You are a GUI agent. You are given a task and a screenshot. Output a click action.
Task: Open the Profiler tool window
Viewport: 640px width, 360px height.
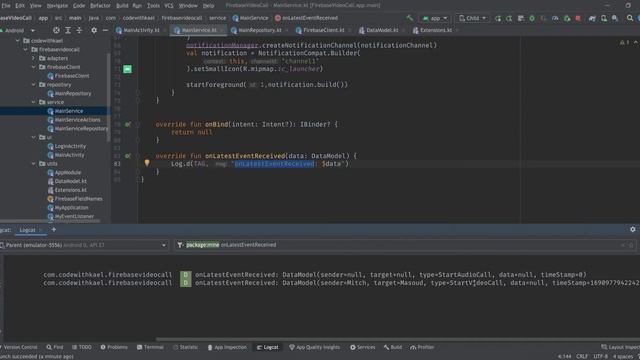click(422, 347)
